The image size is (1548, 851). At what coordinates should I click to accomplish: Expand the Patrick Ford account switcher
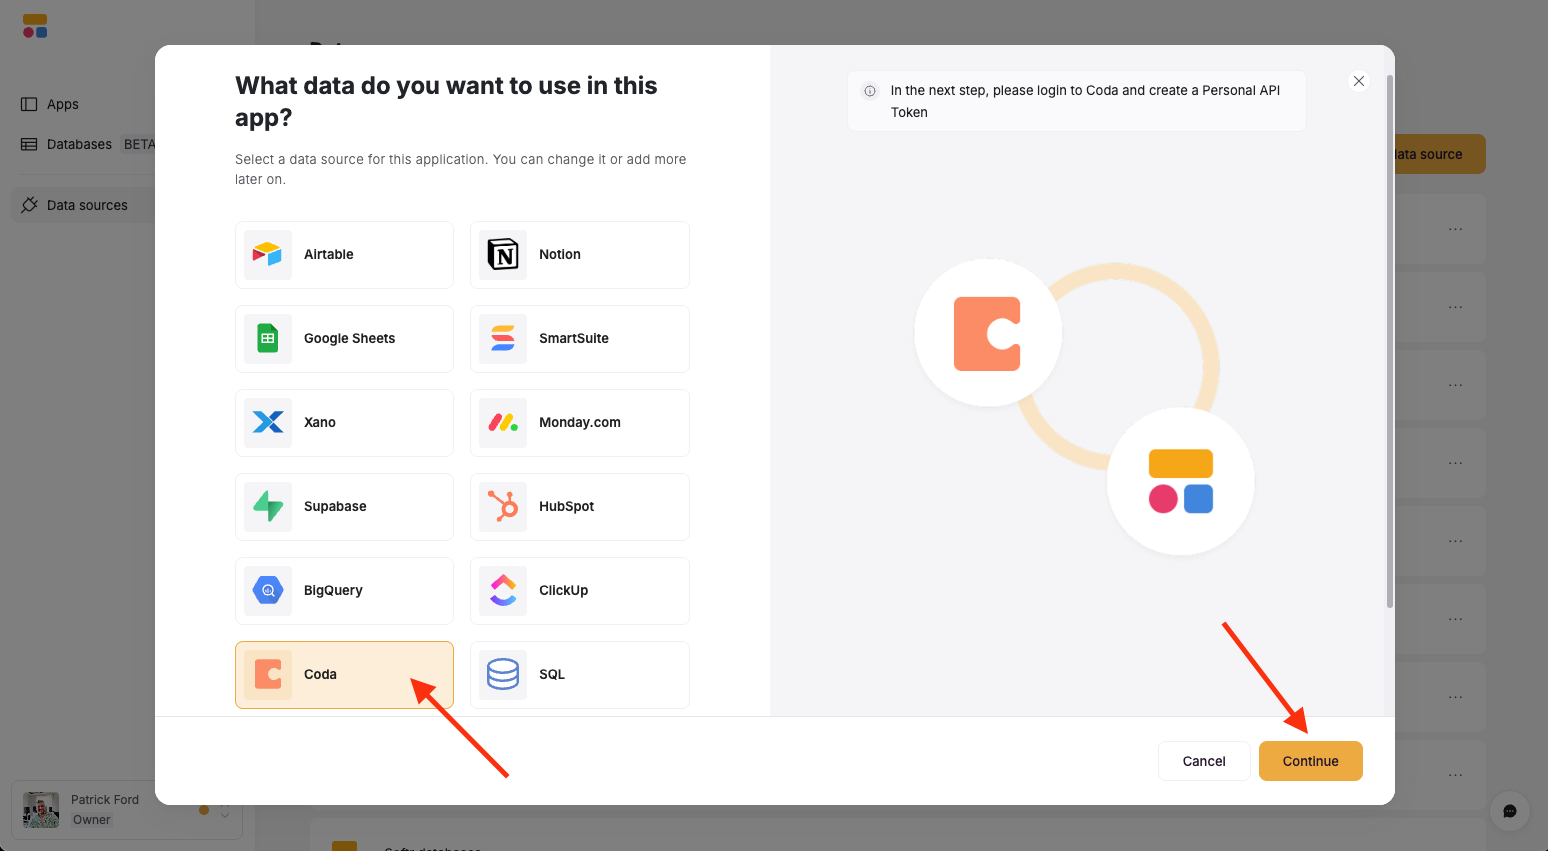[x=225, y=810]
